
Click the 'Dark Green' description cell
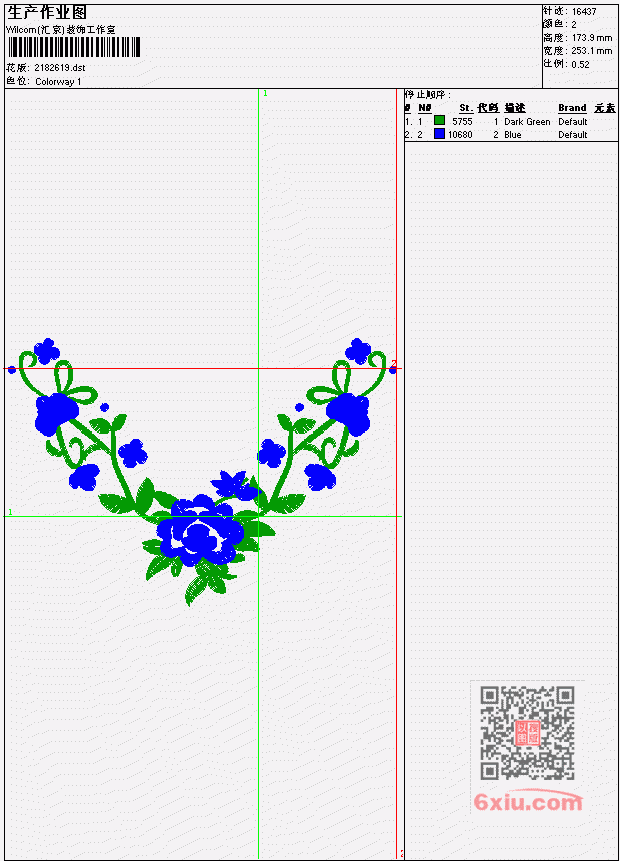tap(527, 121)
